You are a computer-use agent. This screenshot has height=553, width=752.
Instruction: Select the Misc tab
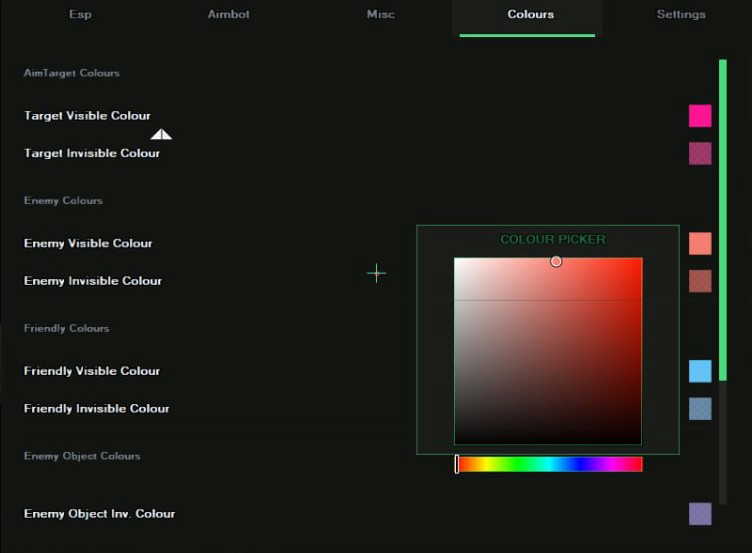click(381, 14)
